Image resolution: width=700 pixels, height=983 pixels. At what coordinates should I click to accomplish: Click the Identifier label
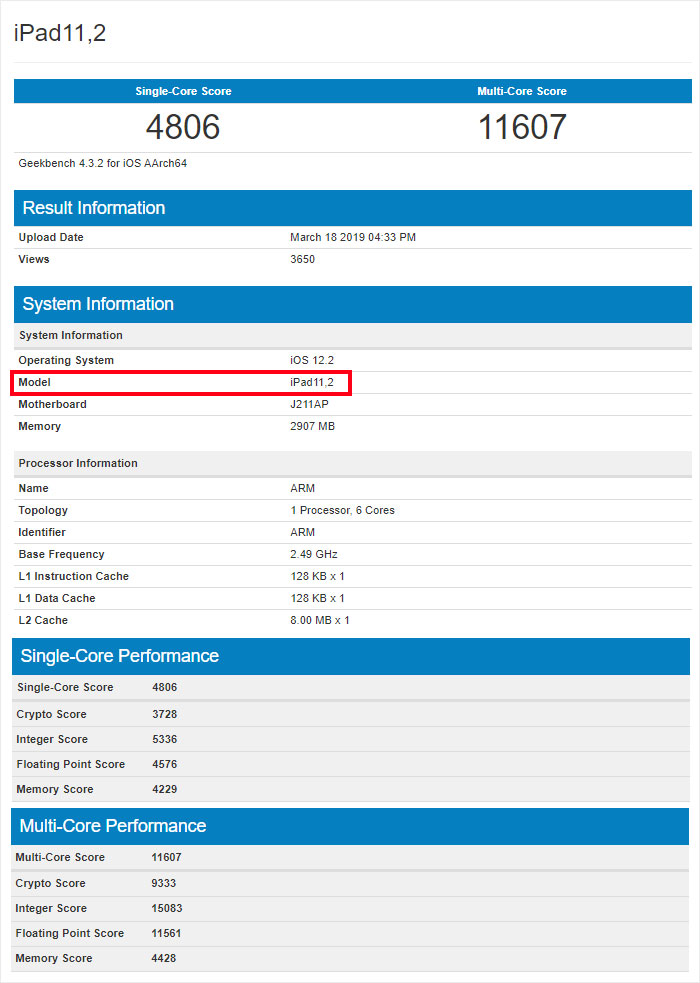[x=42, y=532]
